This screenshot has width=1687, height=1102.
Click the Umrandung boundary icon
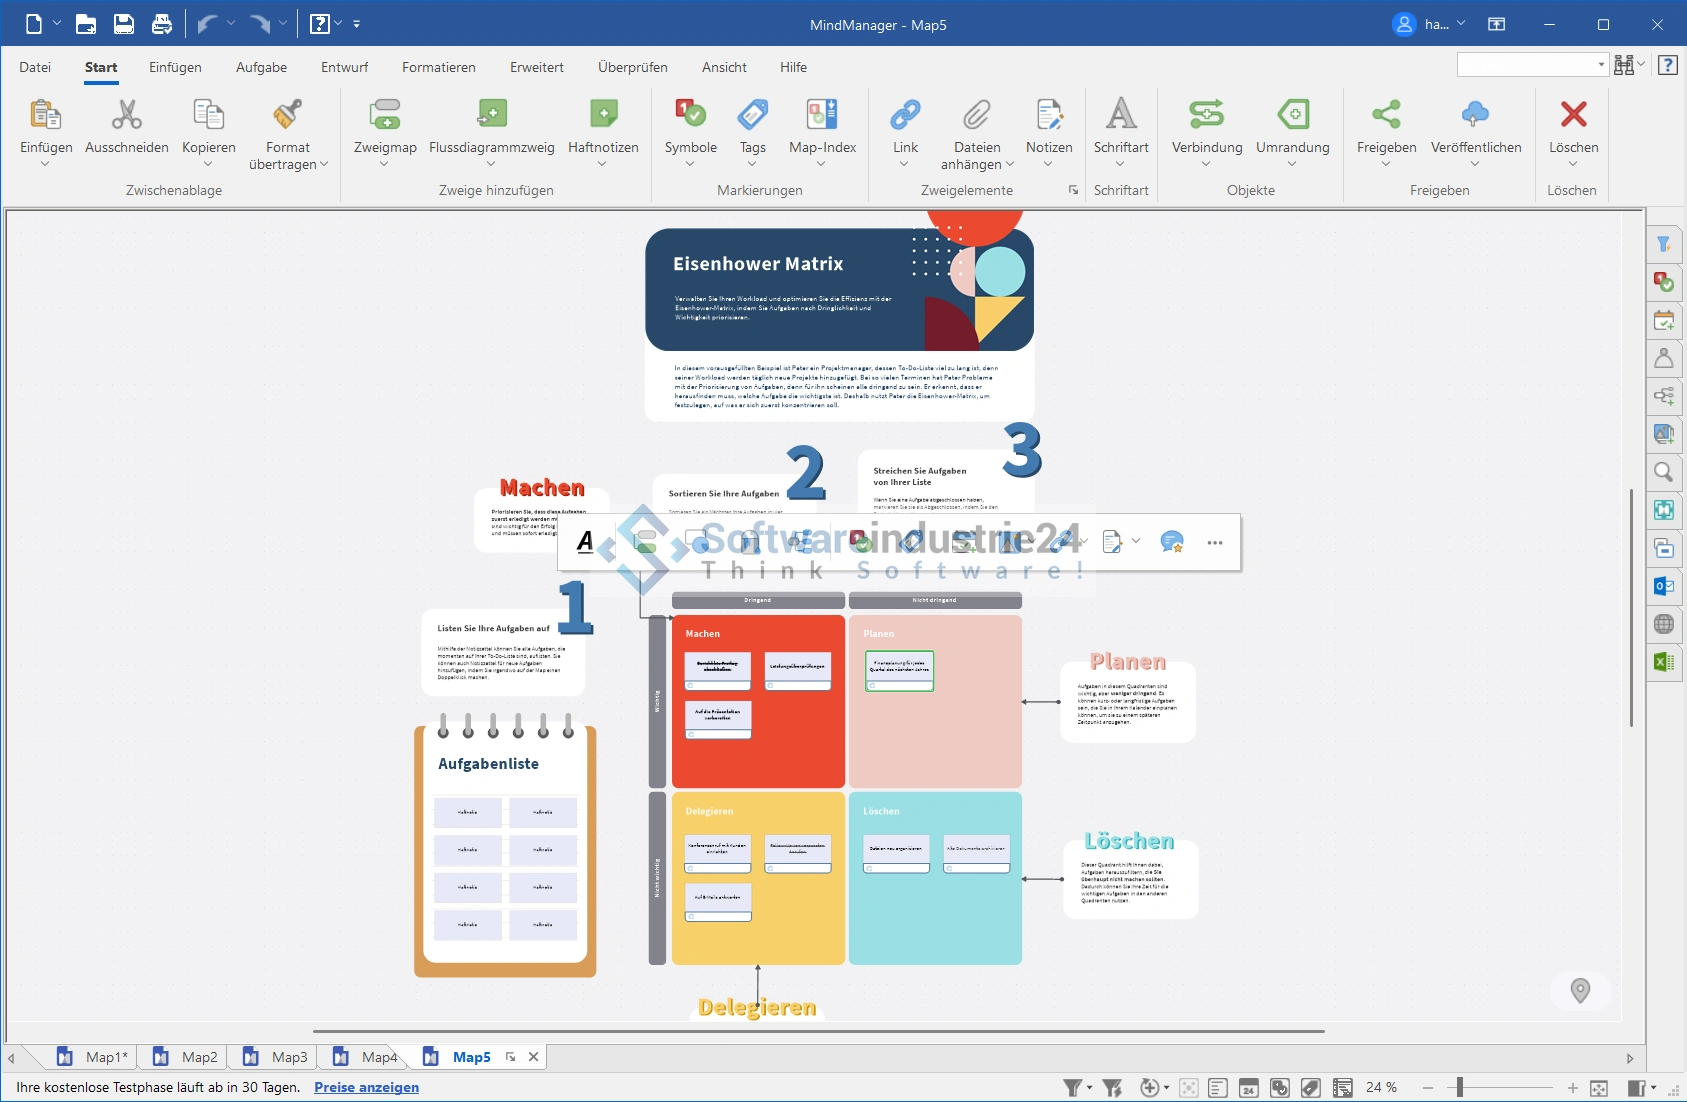(x=1292, y=115)
